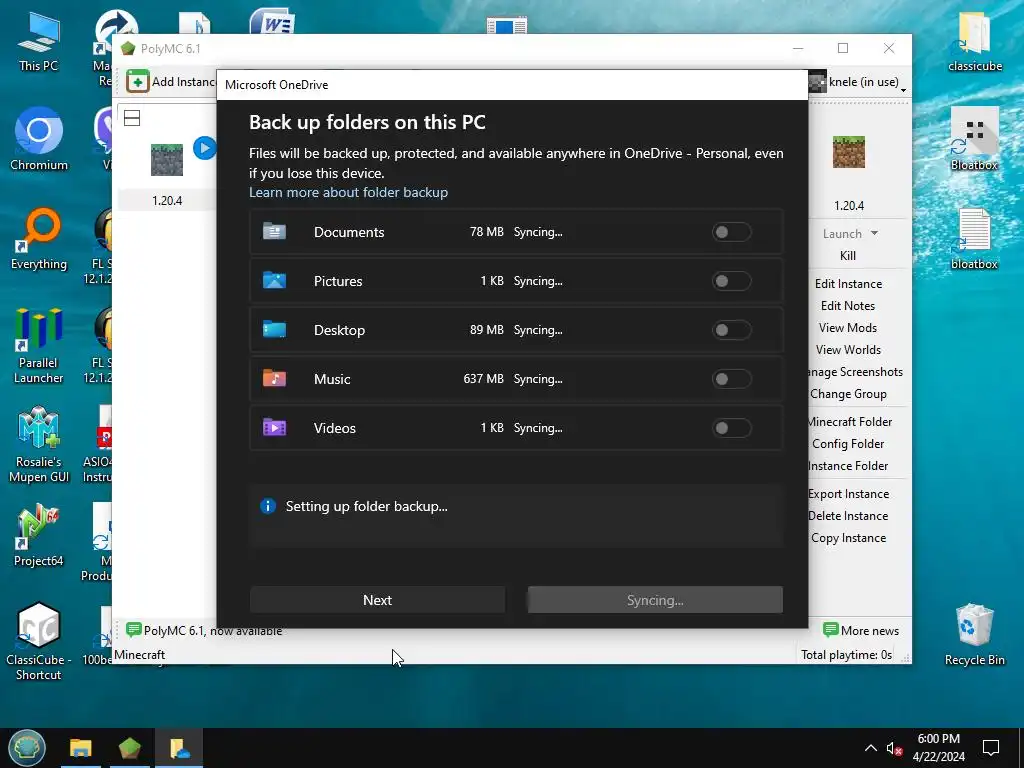Open classicube folder on desktop
This screenshot has height=768, width=1024.
click(974, 42)
